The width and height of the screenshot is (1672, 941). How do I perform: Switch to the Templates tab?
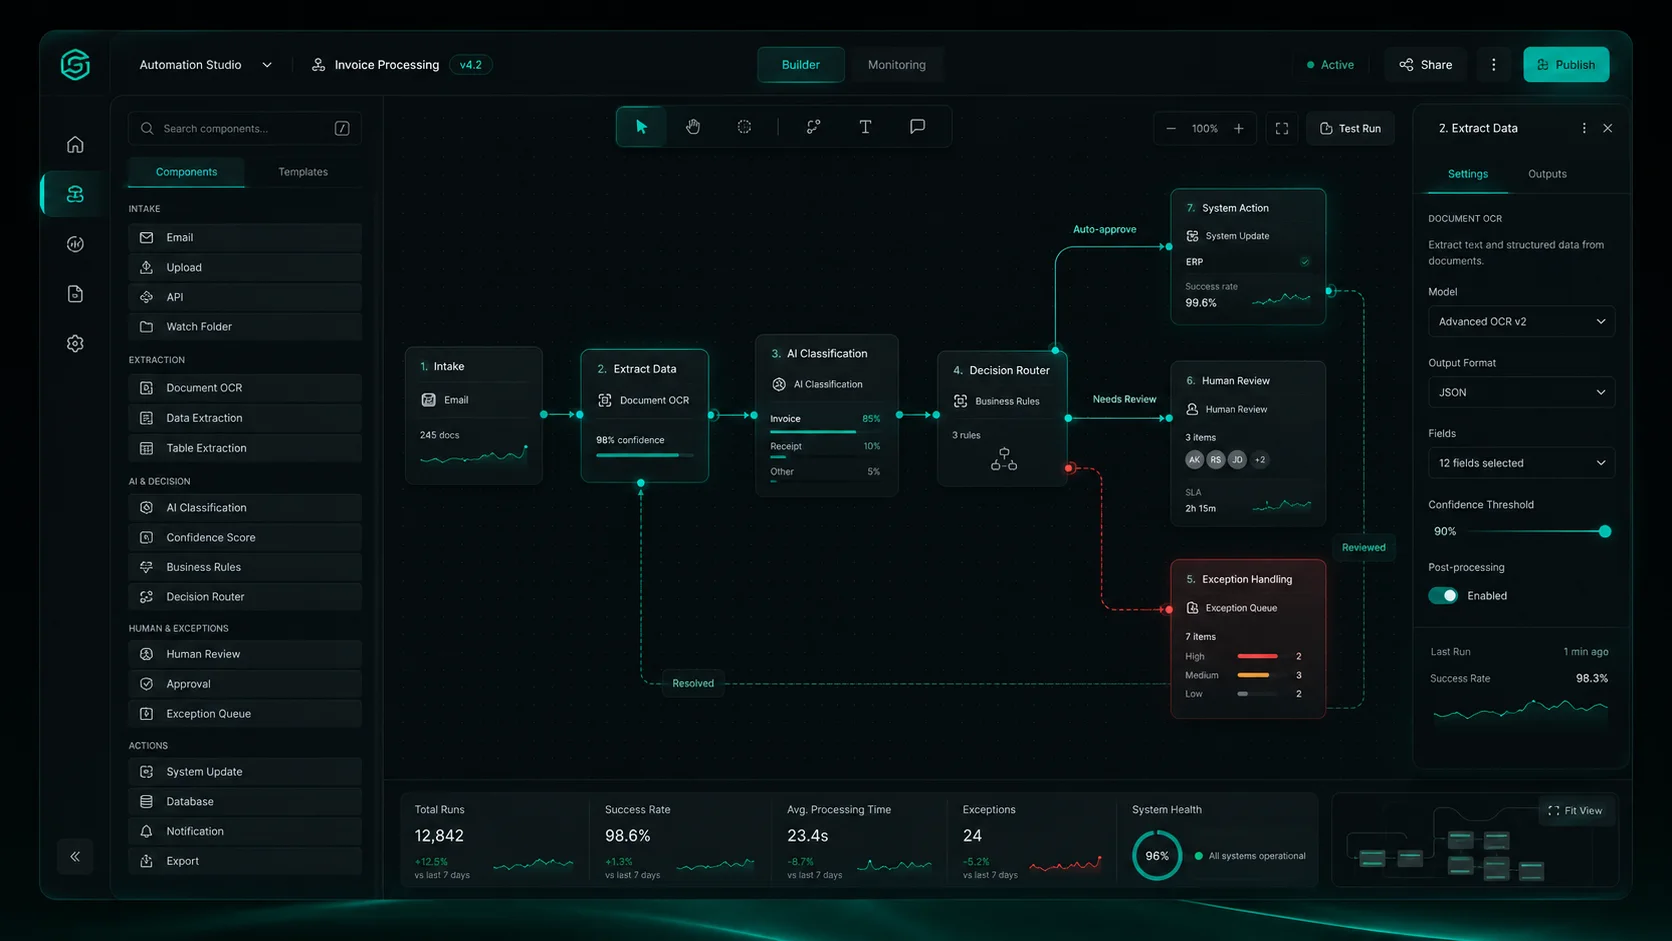coord(303,172)
